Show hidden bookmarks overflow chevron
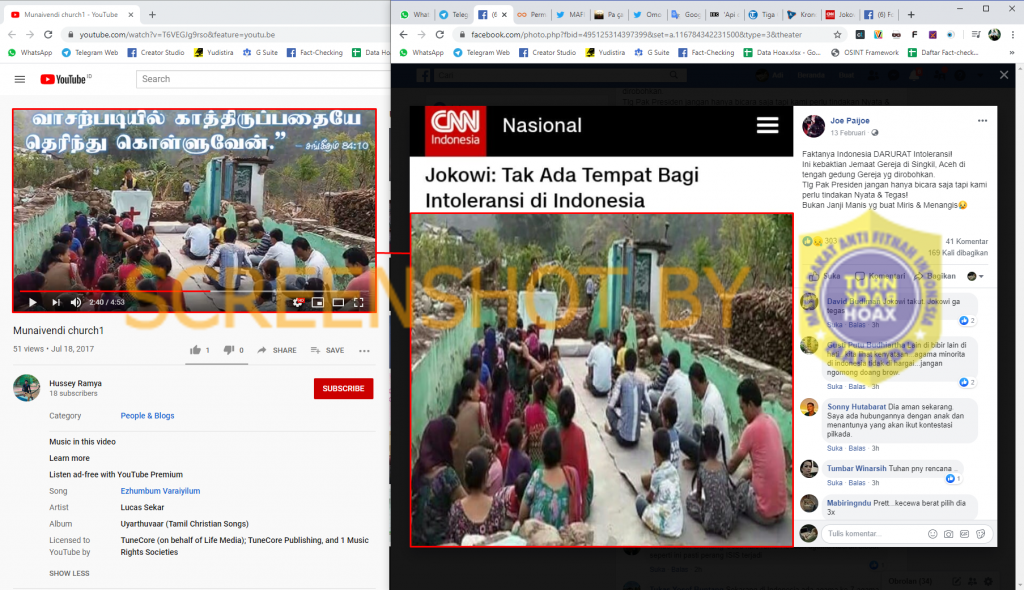The image size is (1024, 590). point(1012,52)
